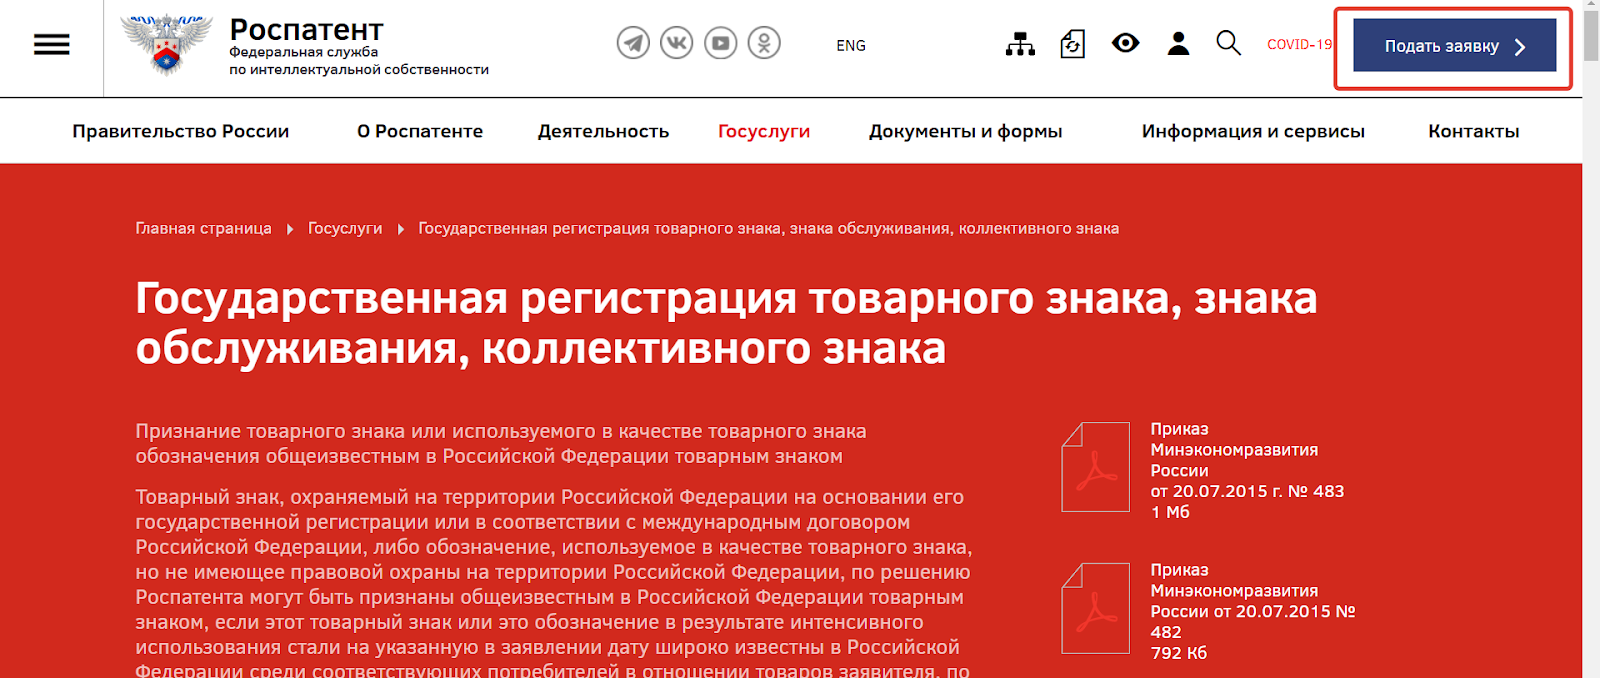Go to Главная страница breadcrumb
This screenshot has height=678, width=1600.
pyautogui.click(x=204, y=228)
